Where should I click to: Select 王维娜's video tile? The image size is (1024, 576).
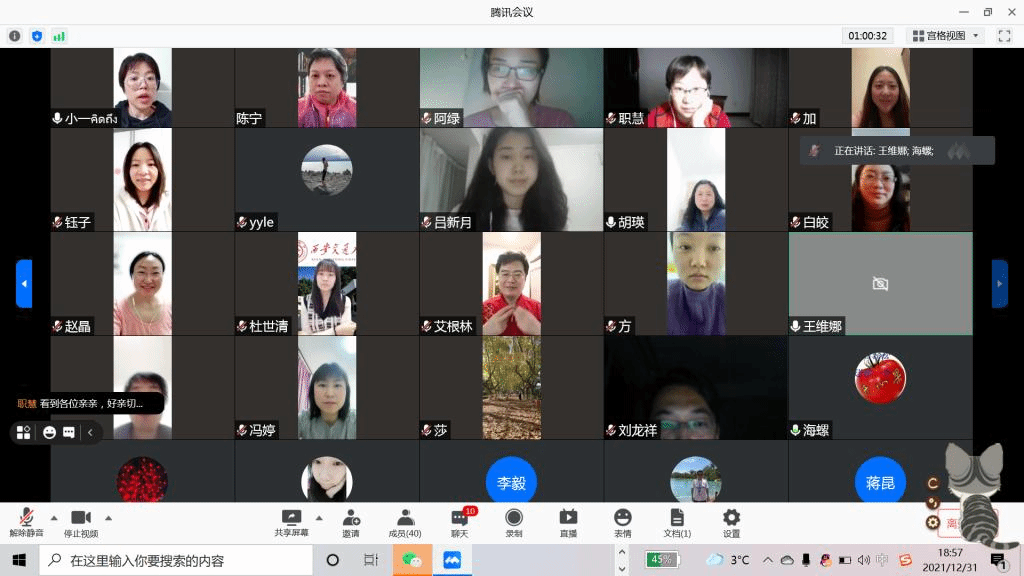(x=880, y=284)
